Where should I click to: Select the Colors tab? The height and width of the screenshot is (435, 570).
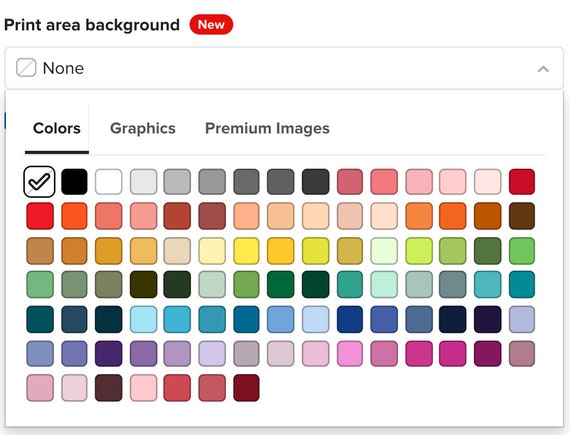[57, 128]
